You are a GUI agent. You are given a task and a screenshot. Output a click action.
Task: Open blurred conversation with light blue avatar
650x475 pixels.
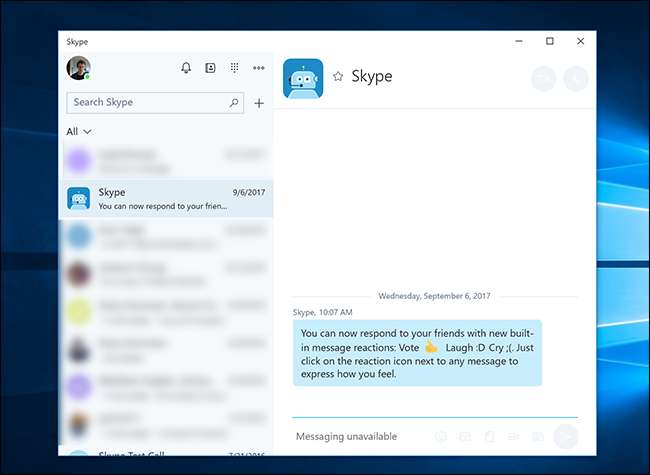point(166,236)
